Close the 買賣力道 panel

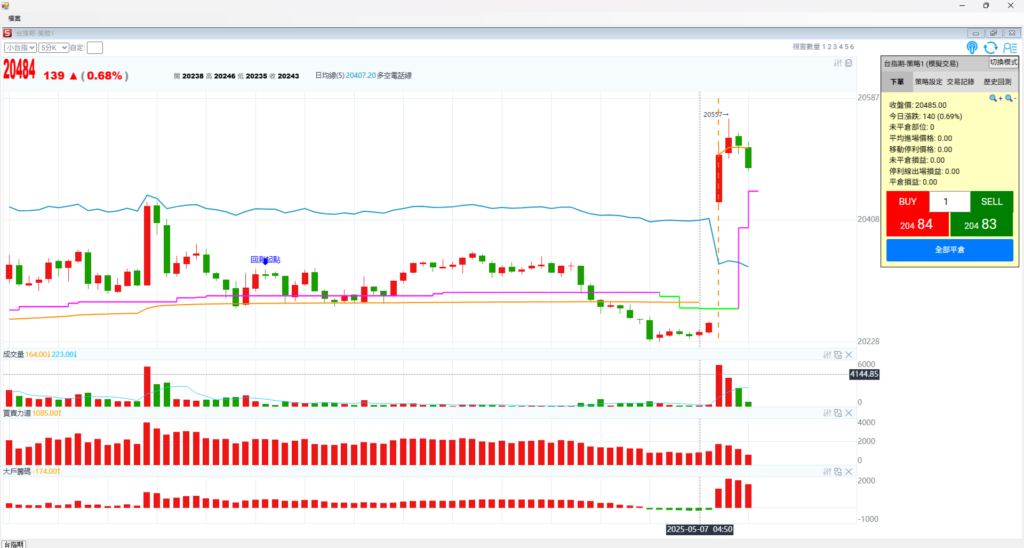coord(849,413)
